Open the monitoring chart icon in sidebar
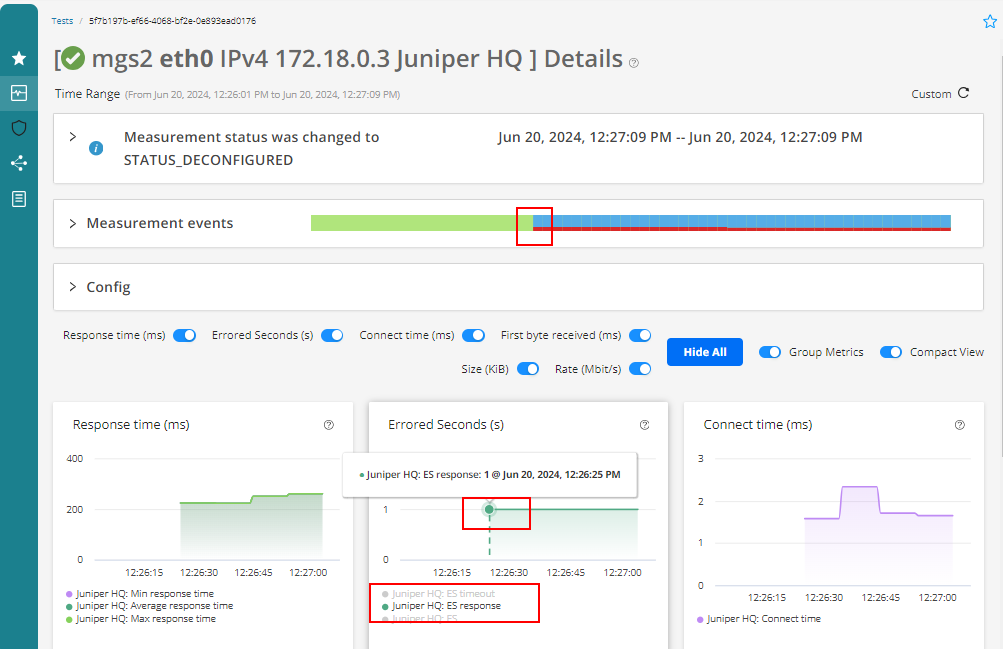The image size is (1003, 649). click(x=19, y=93)
